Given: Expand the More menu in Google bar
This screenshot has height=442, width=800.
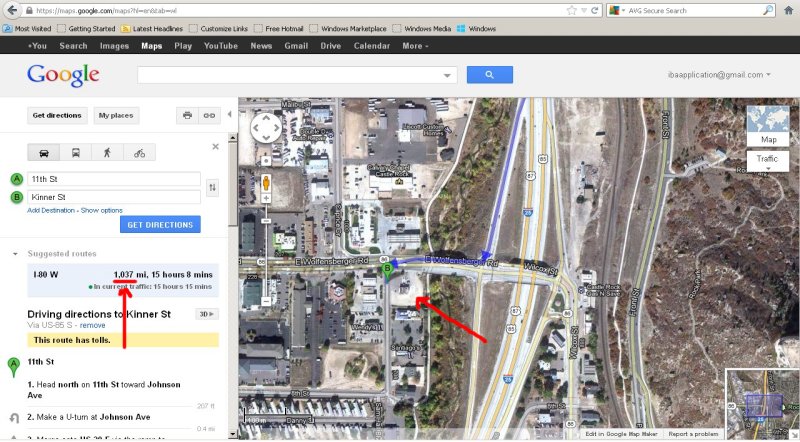Looking at the screenshot, I should coord(415,46).
